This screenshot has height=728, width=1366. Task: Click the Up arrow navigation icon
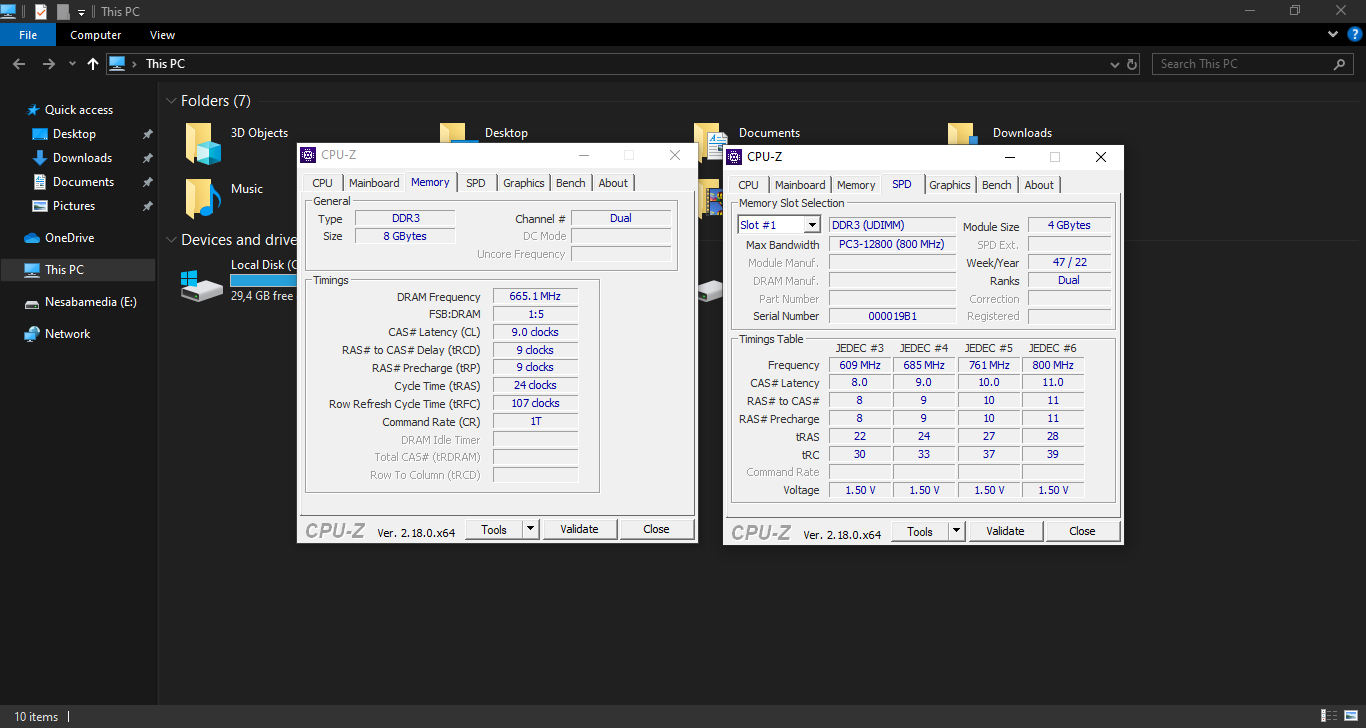click(93, 64)
